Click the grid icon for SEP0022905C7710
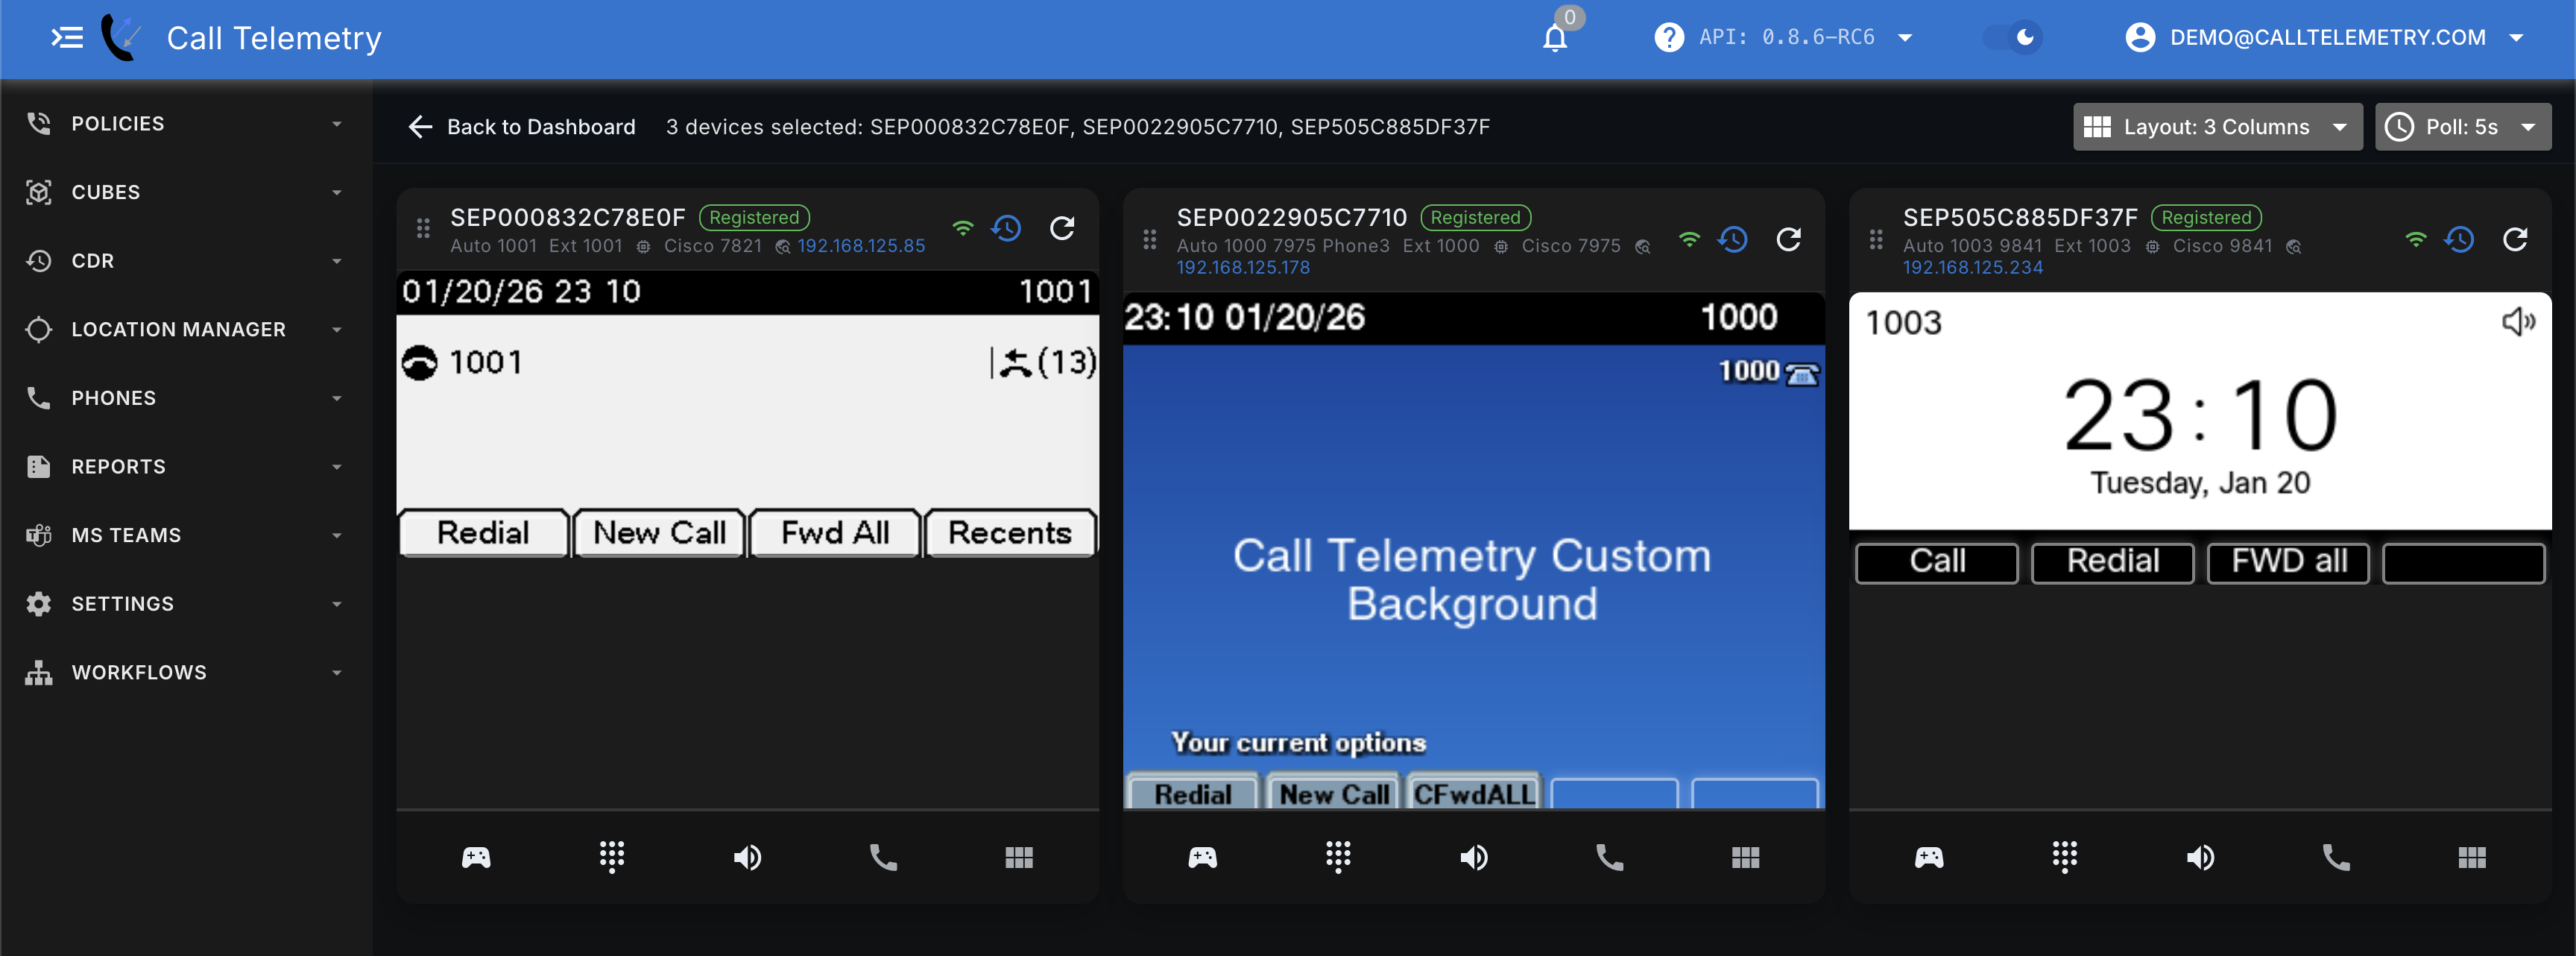Viewport: 2576px width, 956px height. [1746, 858]
